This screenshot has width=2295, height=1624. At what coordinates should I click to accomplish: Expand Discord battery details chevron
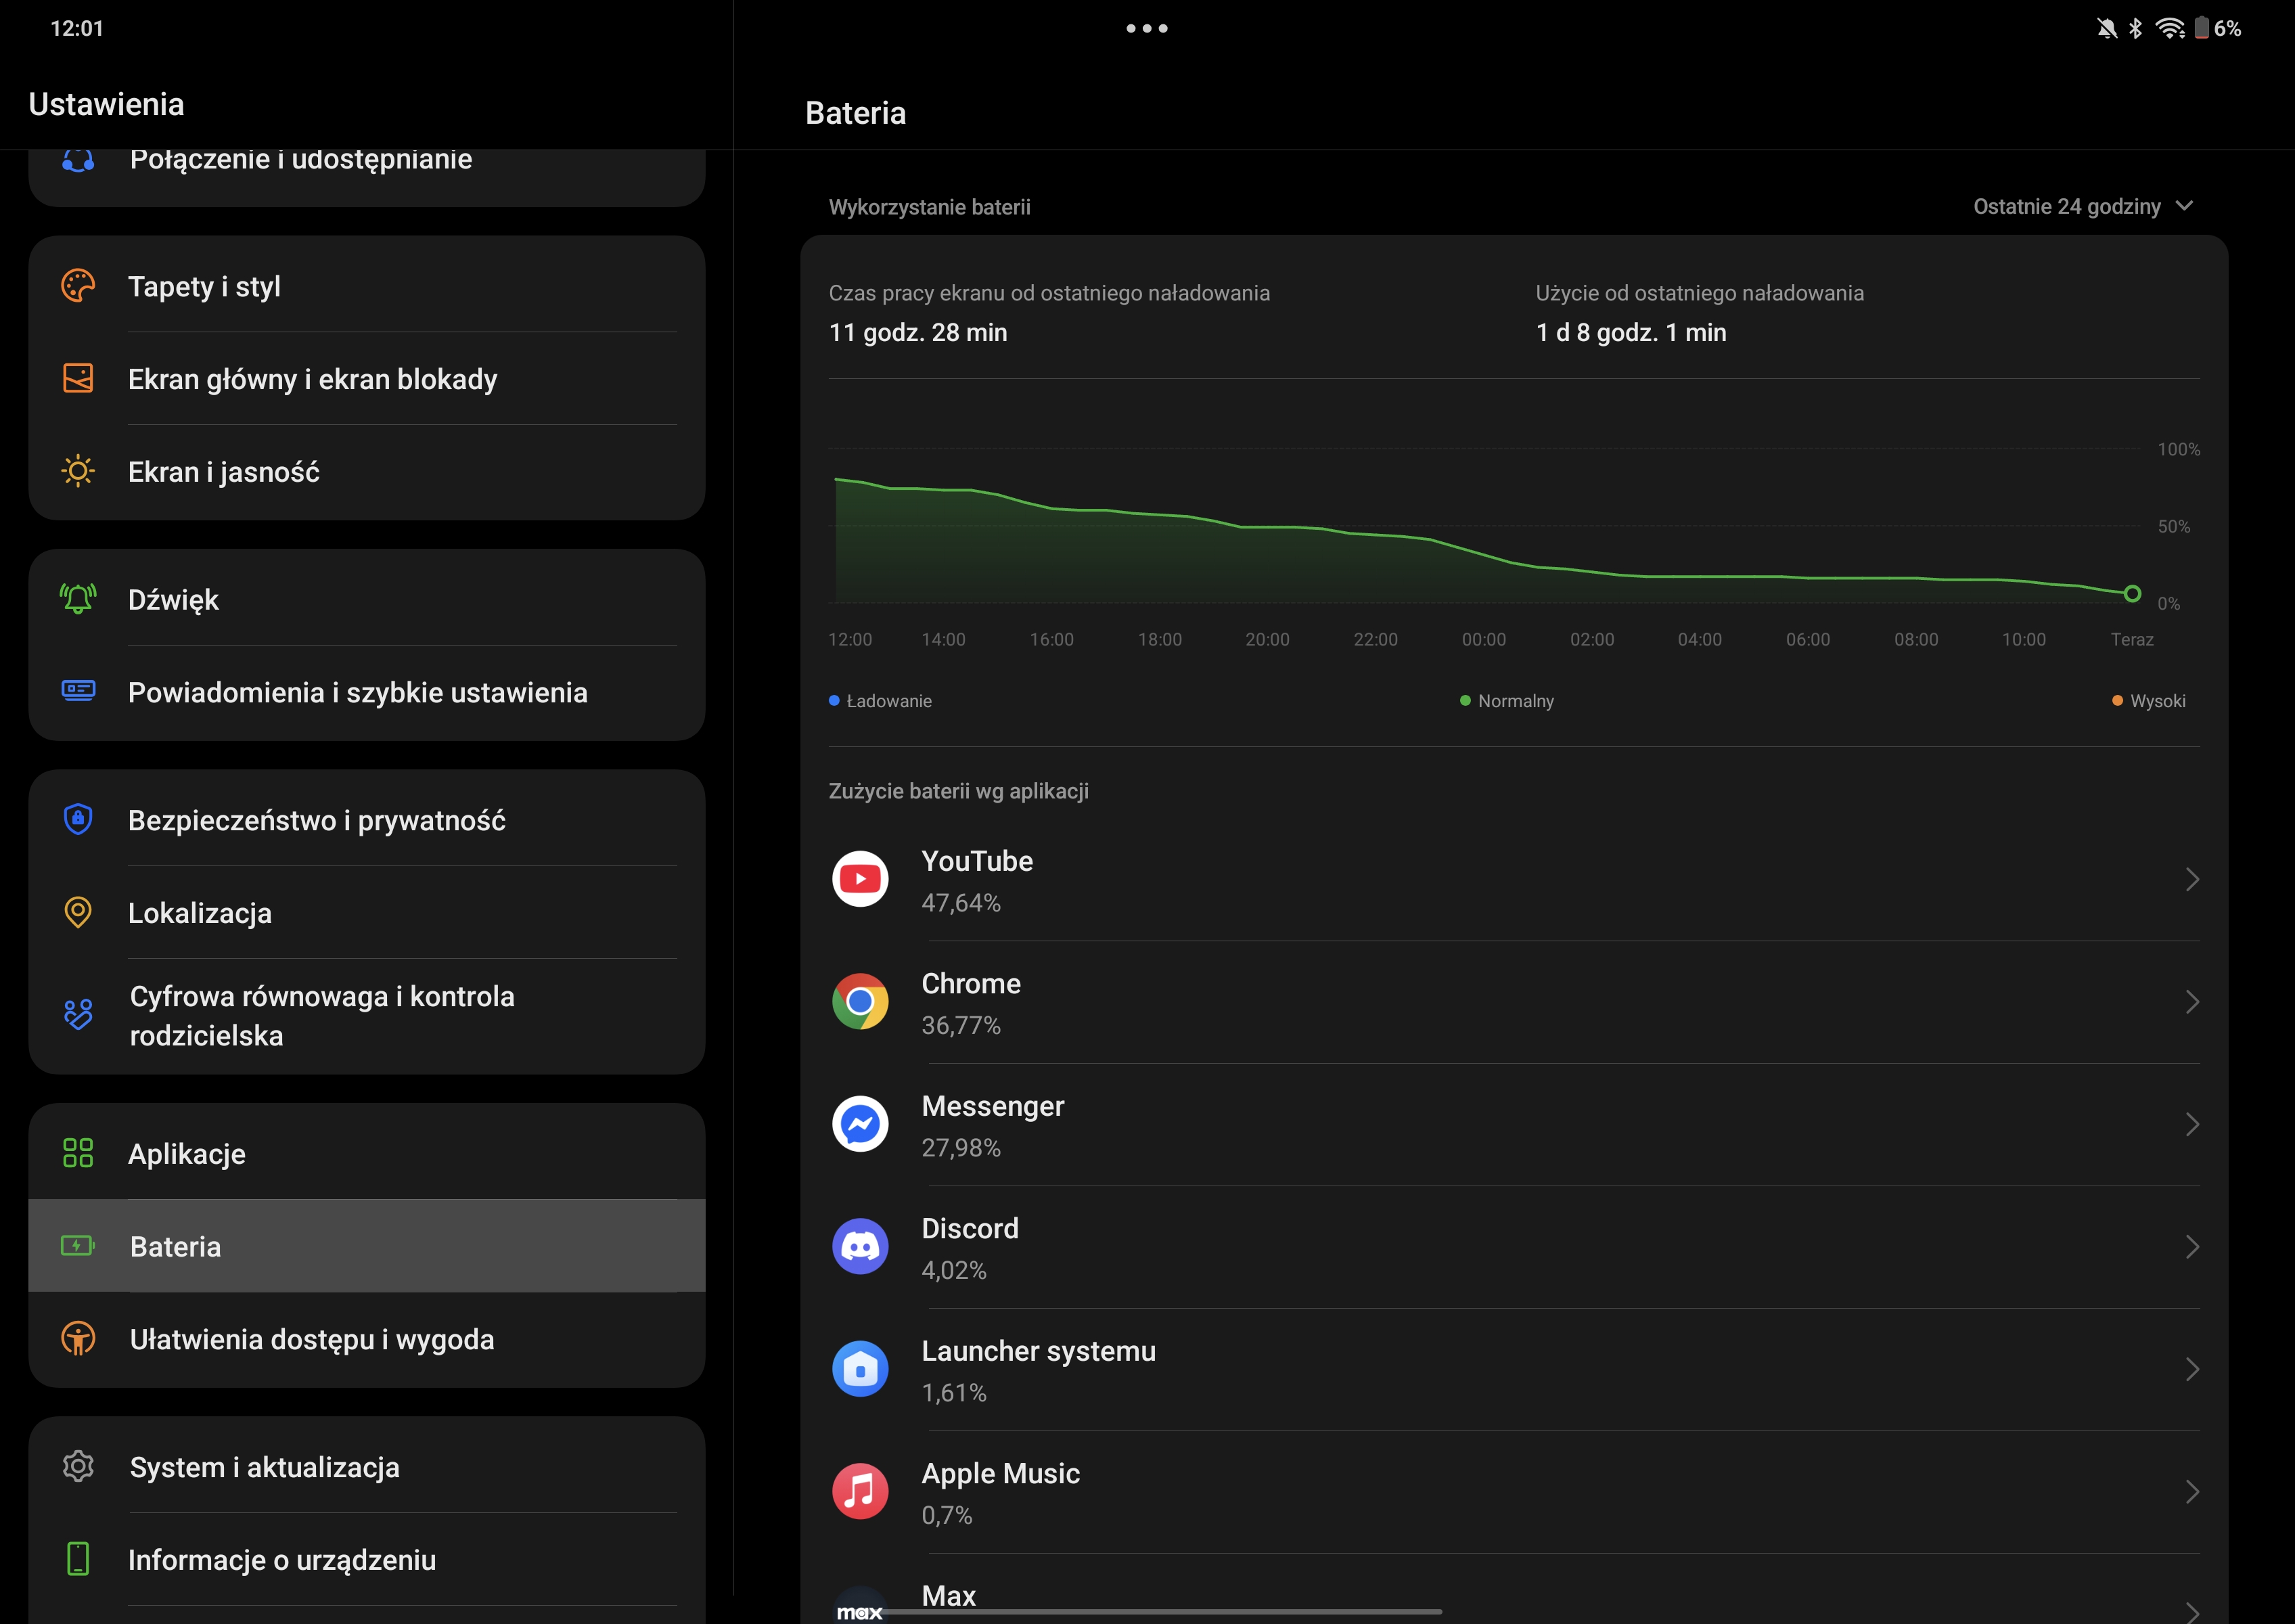(x=2192, y=1246)
